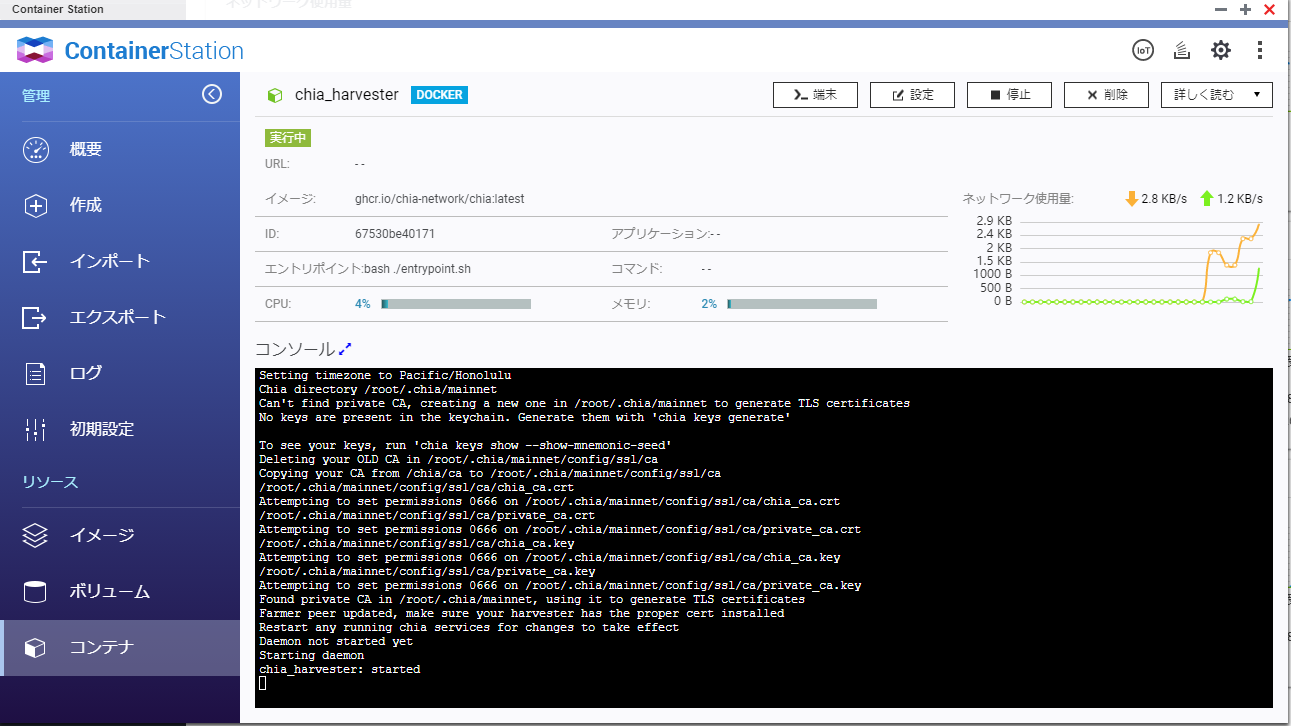Viewport: 1291px width, 726px height.
Task: Open the IoT panel icon
Action: point(1142,49)
